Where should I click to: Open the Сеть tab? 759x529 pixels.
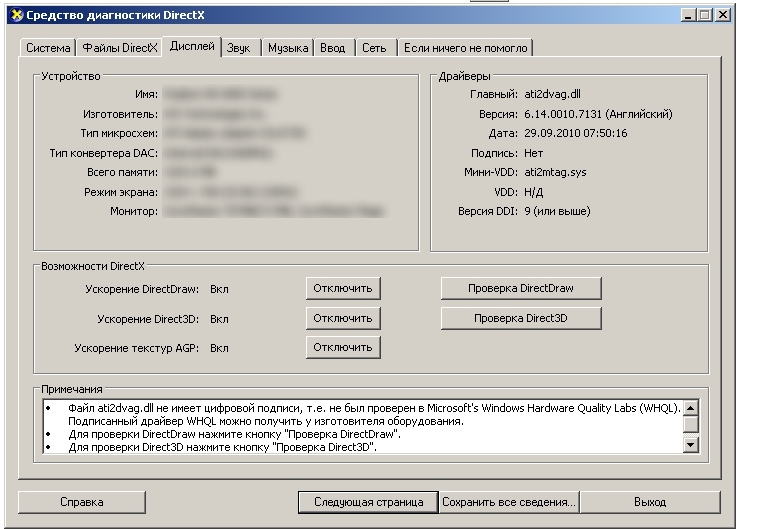[374, 48]
